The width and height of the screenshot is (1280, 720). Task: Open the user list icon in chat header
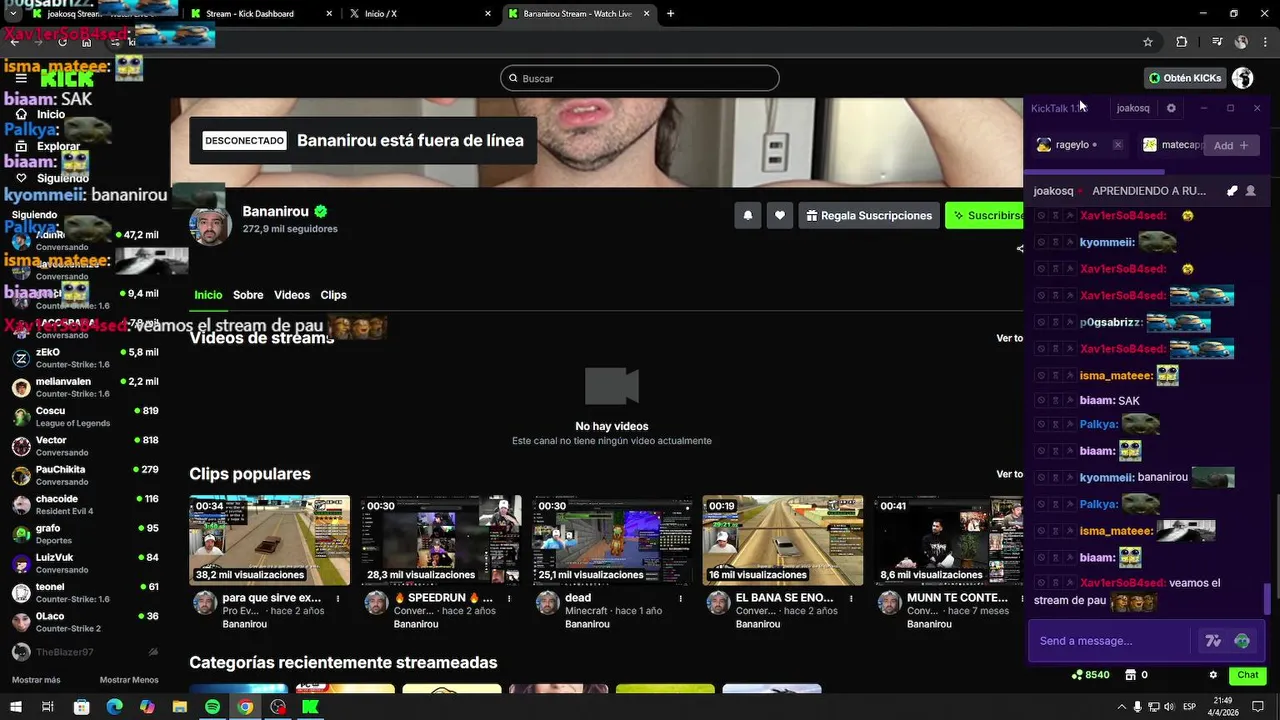coord(1250,191)
